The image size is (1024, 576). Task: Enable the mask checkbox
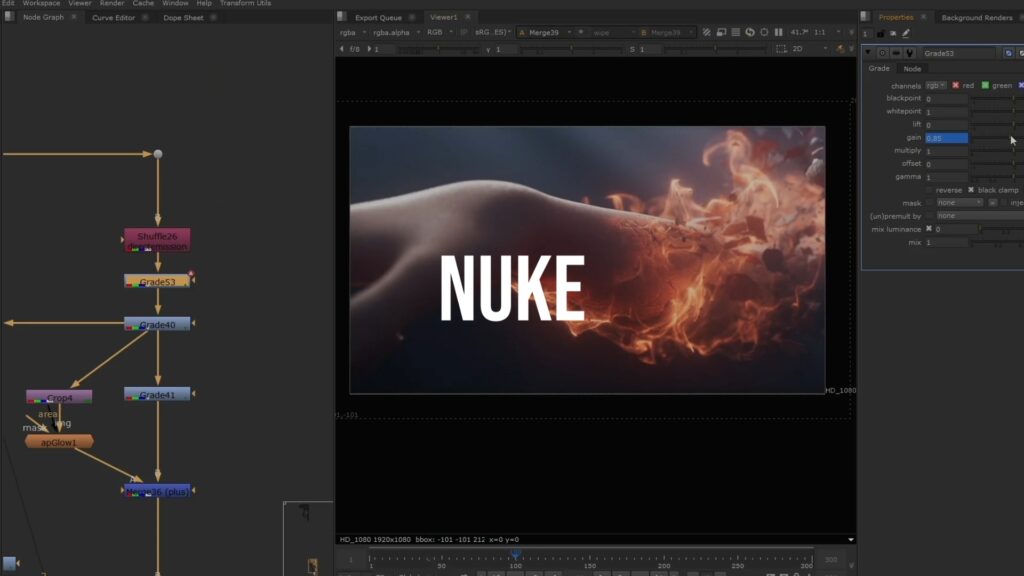[x=930, y=203]
